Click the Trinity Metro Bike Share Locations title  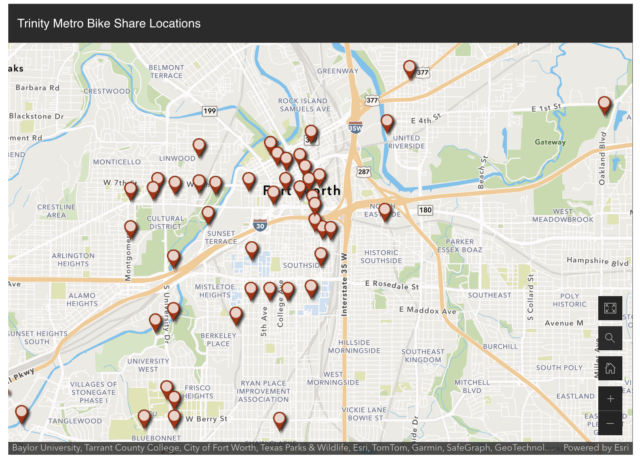coord(108,23)
